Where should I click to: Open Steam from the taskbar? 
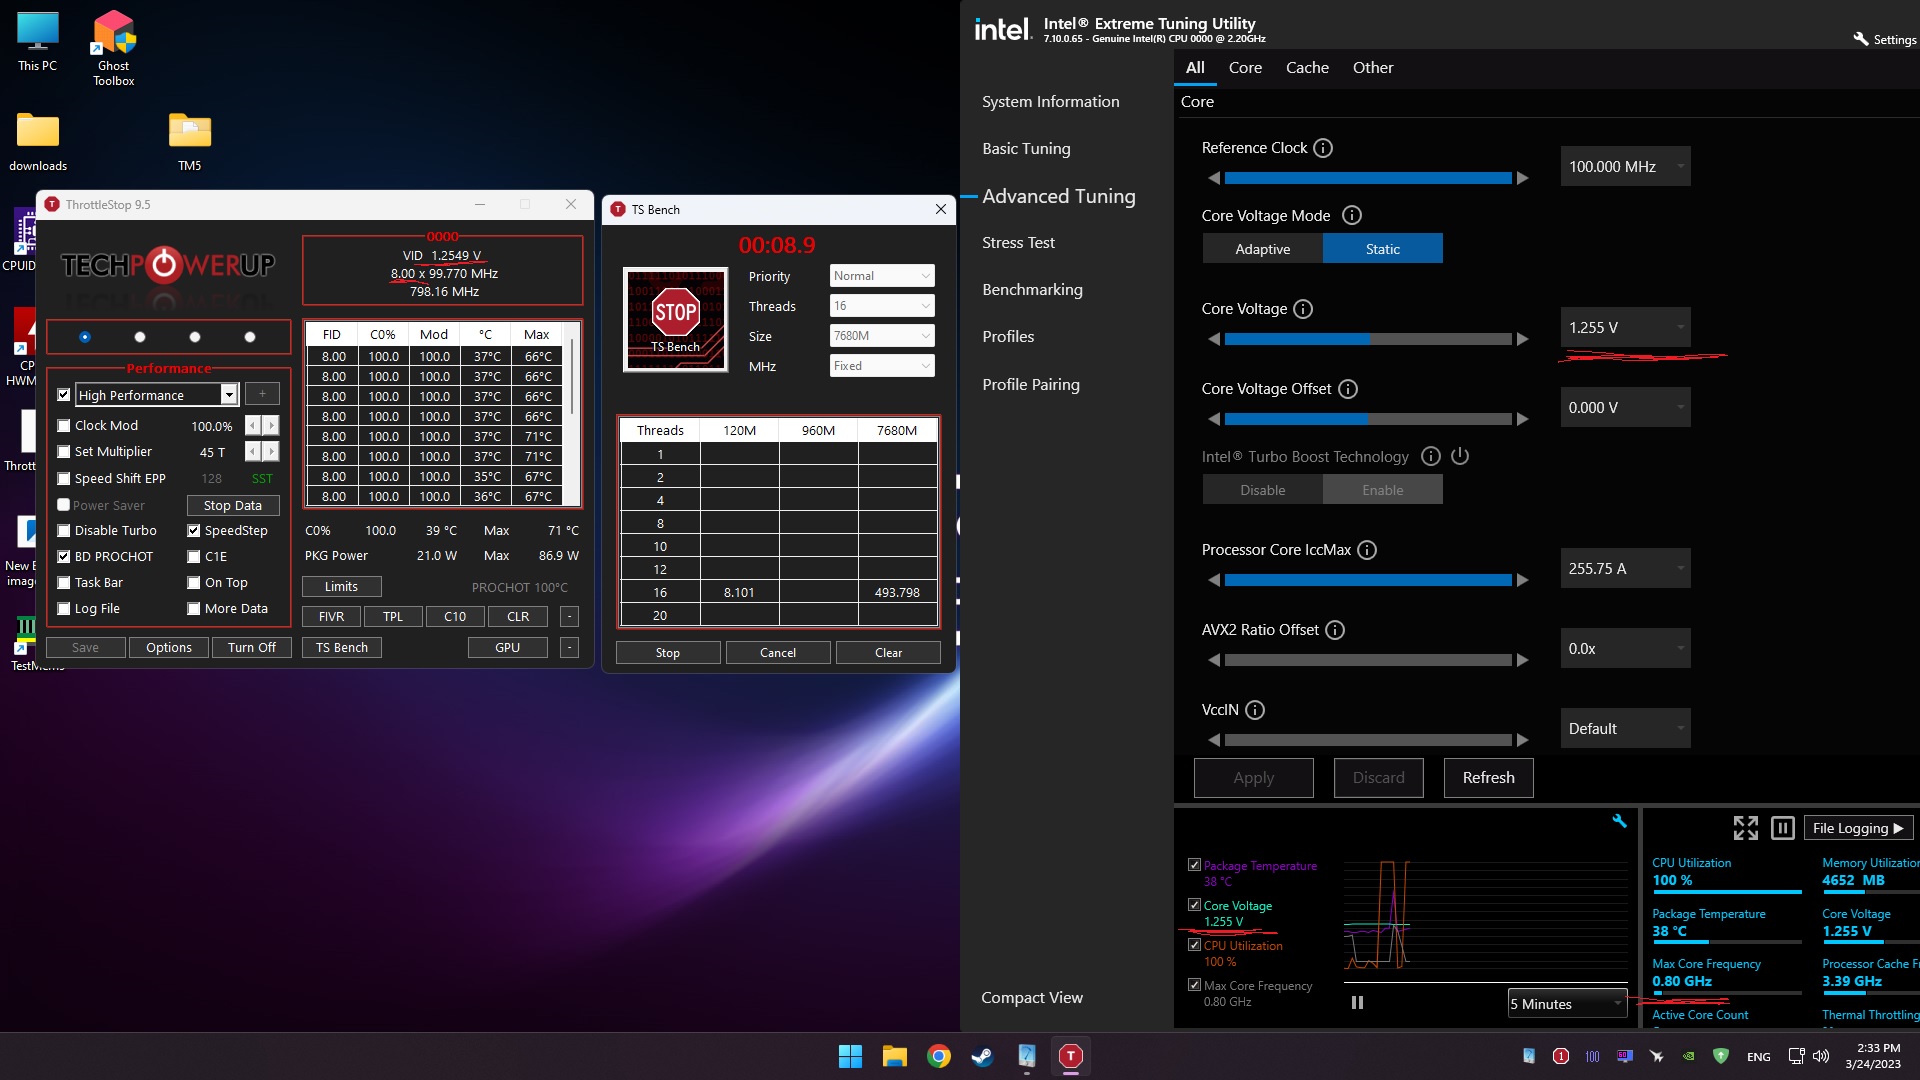(x=982, y=1056)
